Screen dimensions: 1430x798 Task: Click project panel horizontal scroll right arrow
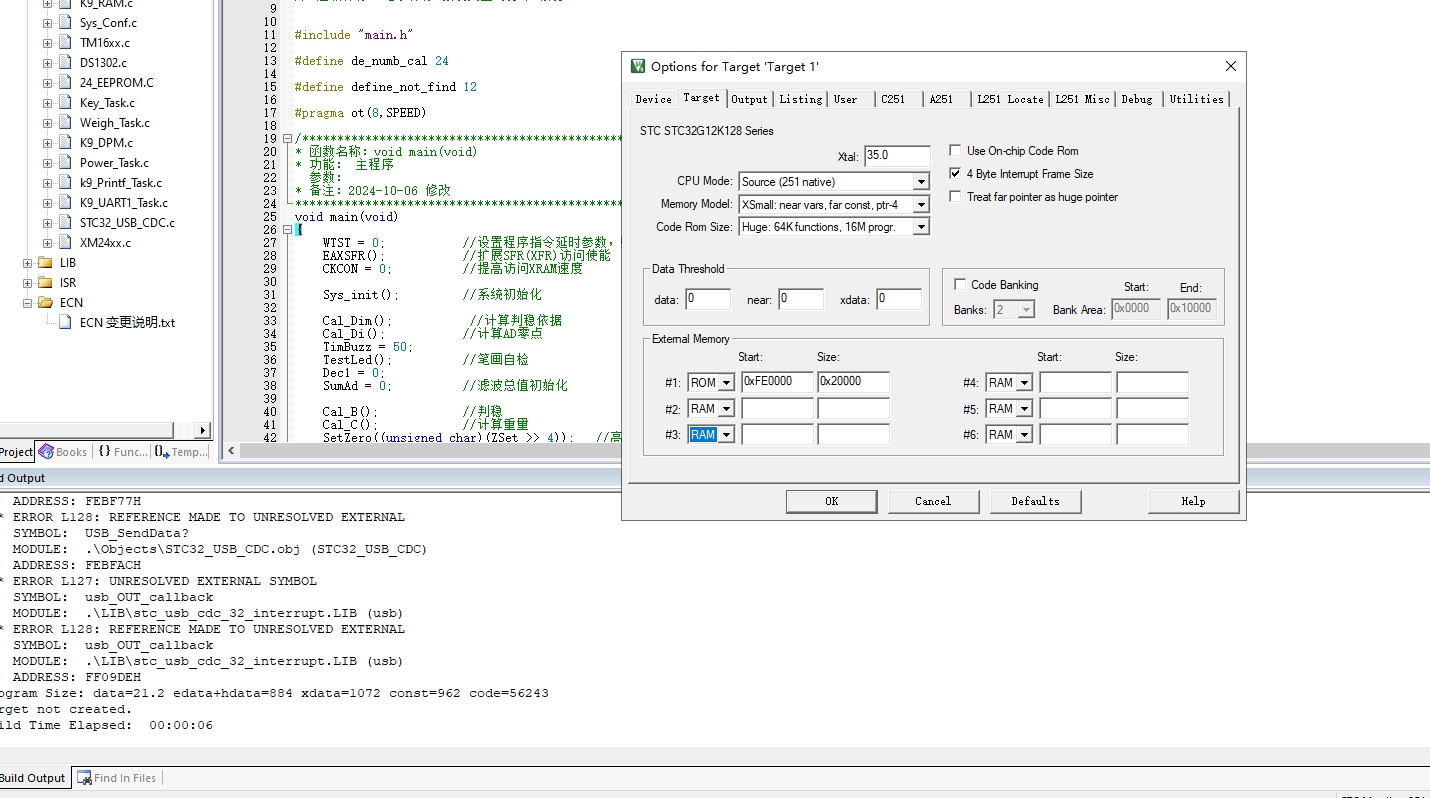pos(202,430)
